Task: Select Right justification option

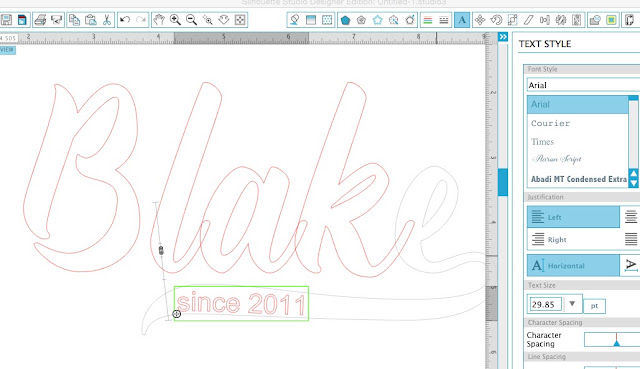Action: (x=573, y=239)
